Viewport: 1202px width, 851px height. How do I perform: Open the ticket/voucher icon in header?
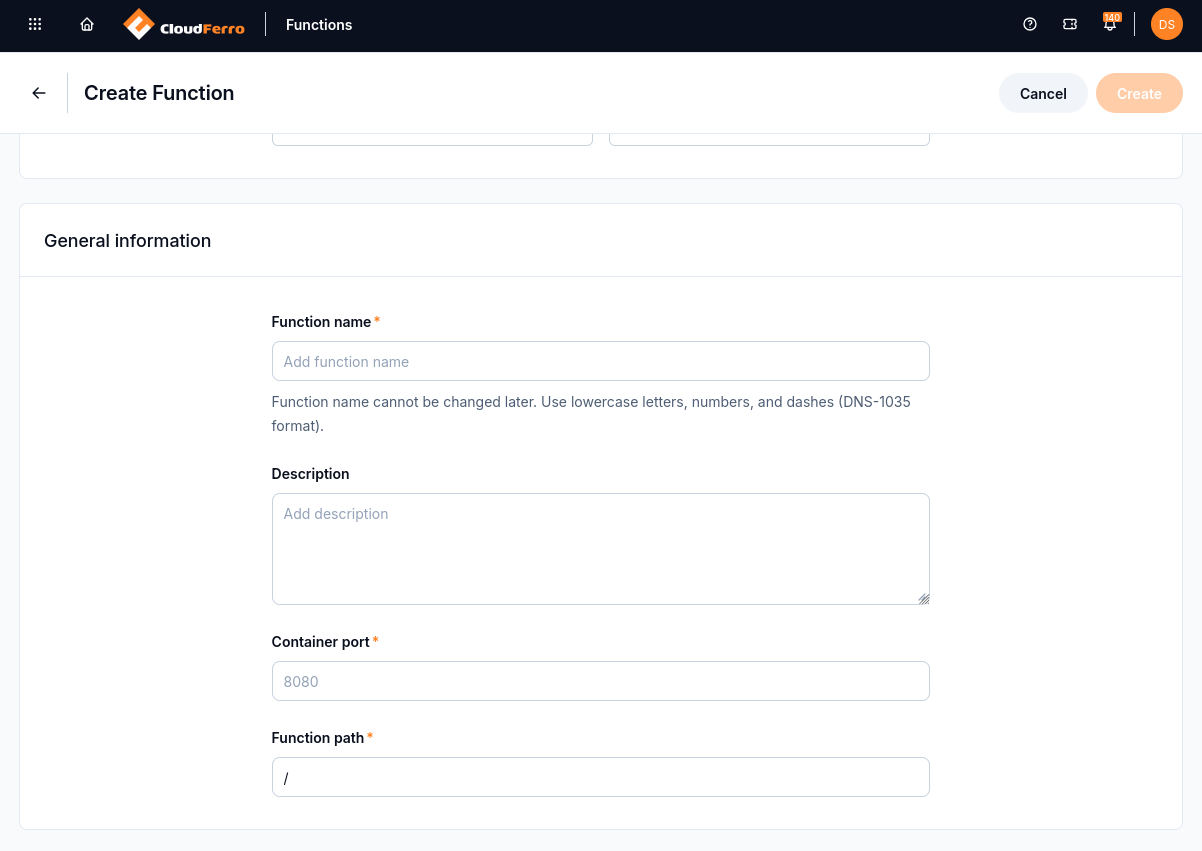tap(1070, 25)
